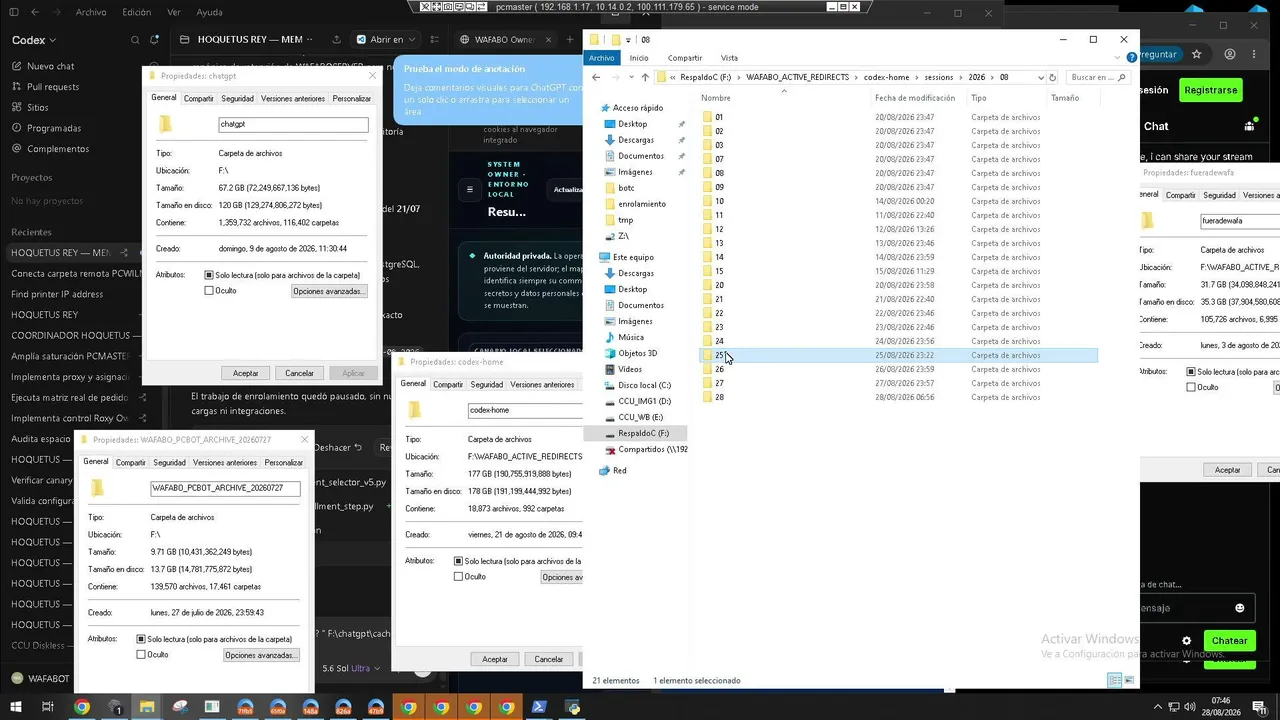Toggle Solo lectura in fueradewafa properties

1191,371
